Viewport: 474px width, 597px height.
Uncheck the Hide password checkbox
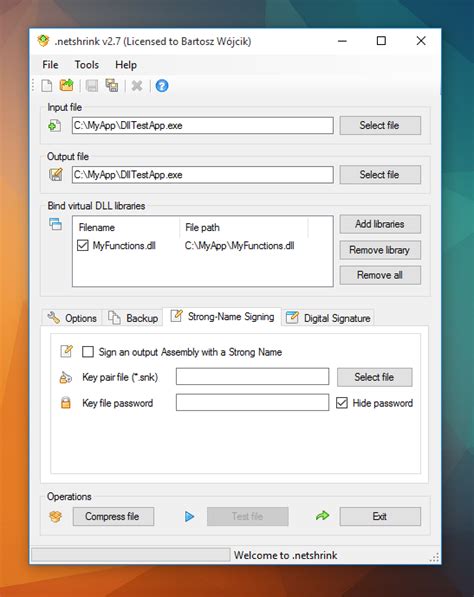[x=342, y=402]
